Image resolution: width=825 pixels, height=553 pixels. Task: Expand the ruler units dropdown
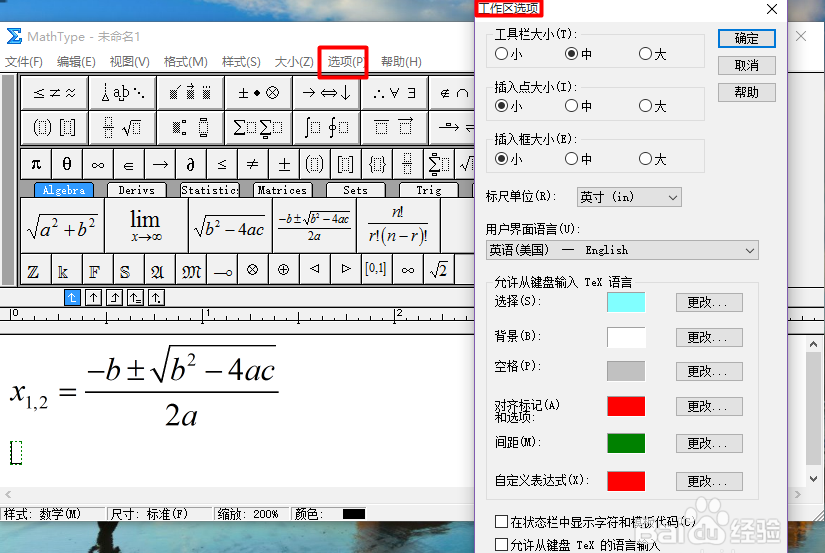click(x=628, y=198)
